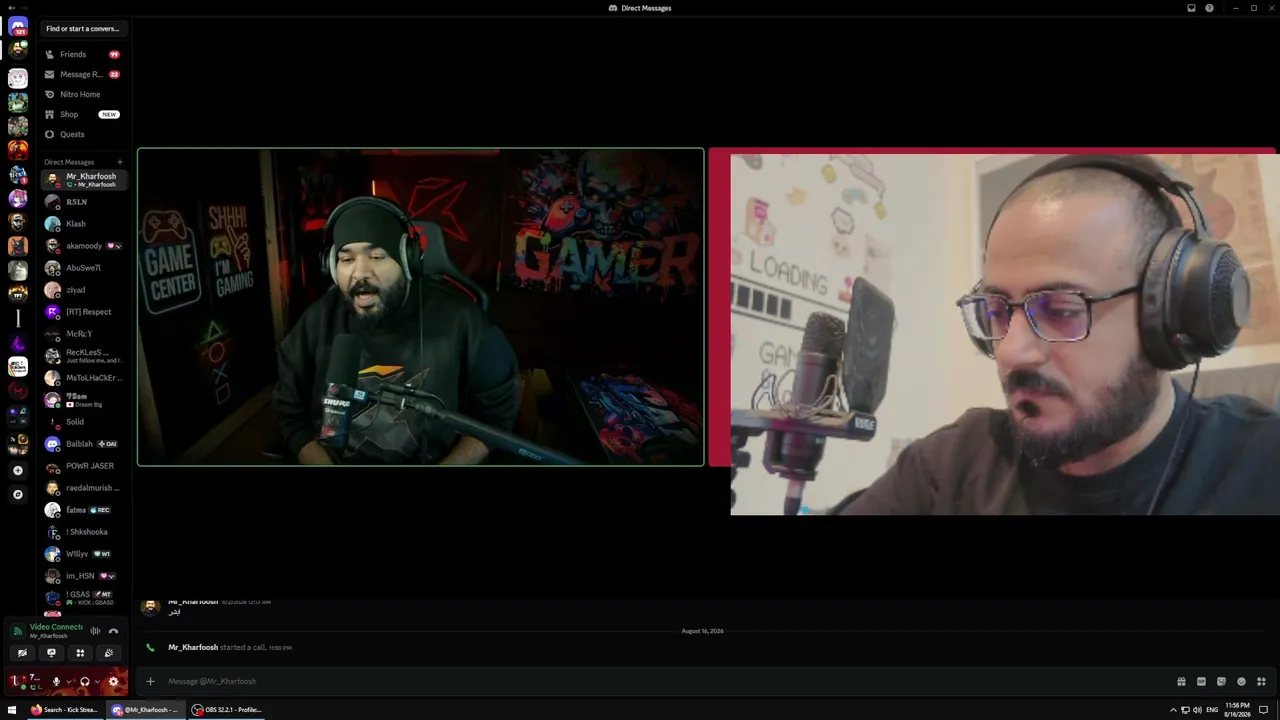Open the MaToLHaCkEr direct message
Image resolution: width=1280 pixels, height=720 pixels.
(84, 378)
